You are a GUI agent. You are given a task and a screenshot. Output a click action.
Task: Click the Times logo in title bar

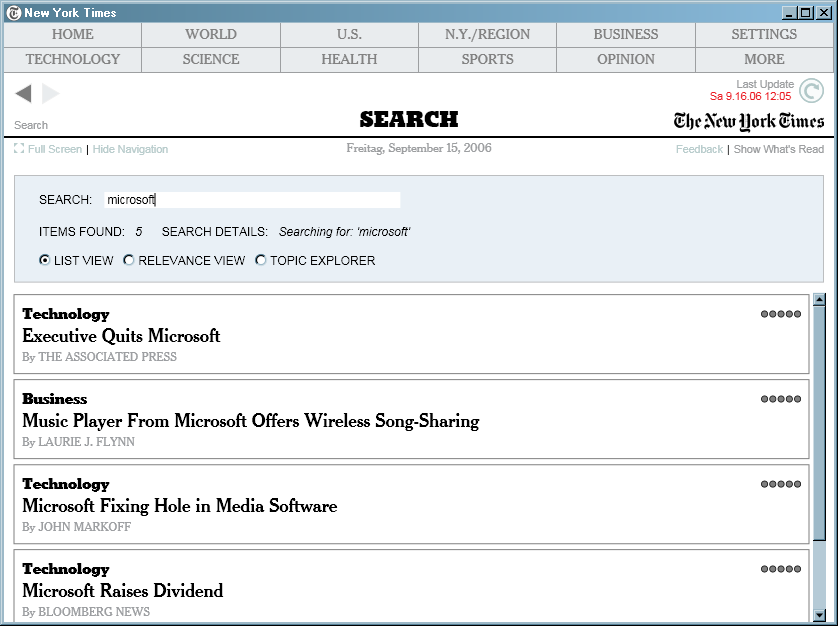click(x=14, y=13)
